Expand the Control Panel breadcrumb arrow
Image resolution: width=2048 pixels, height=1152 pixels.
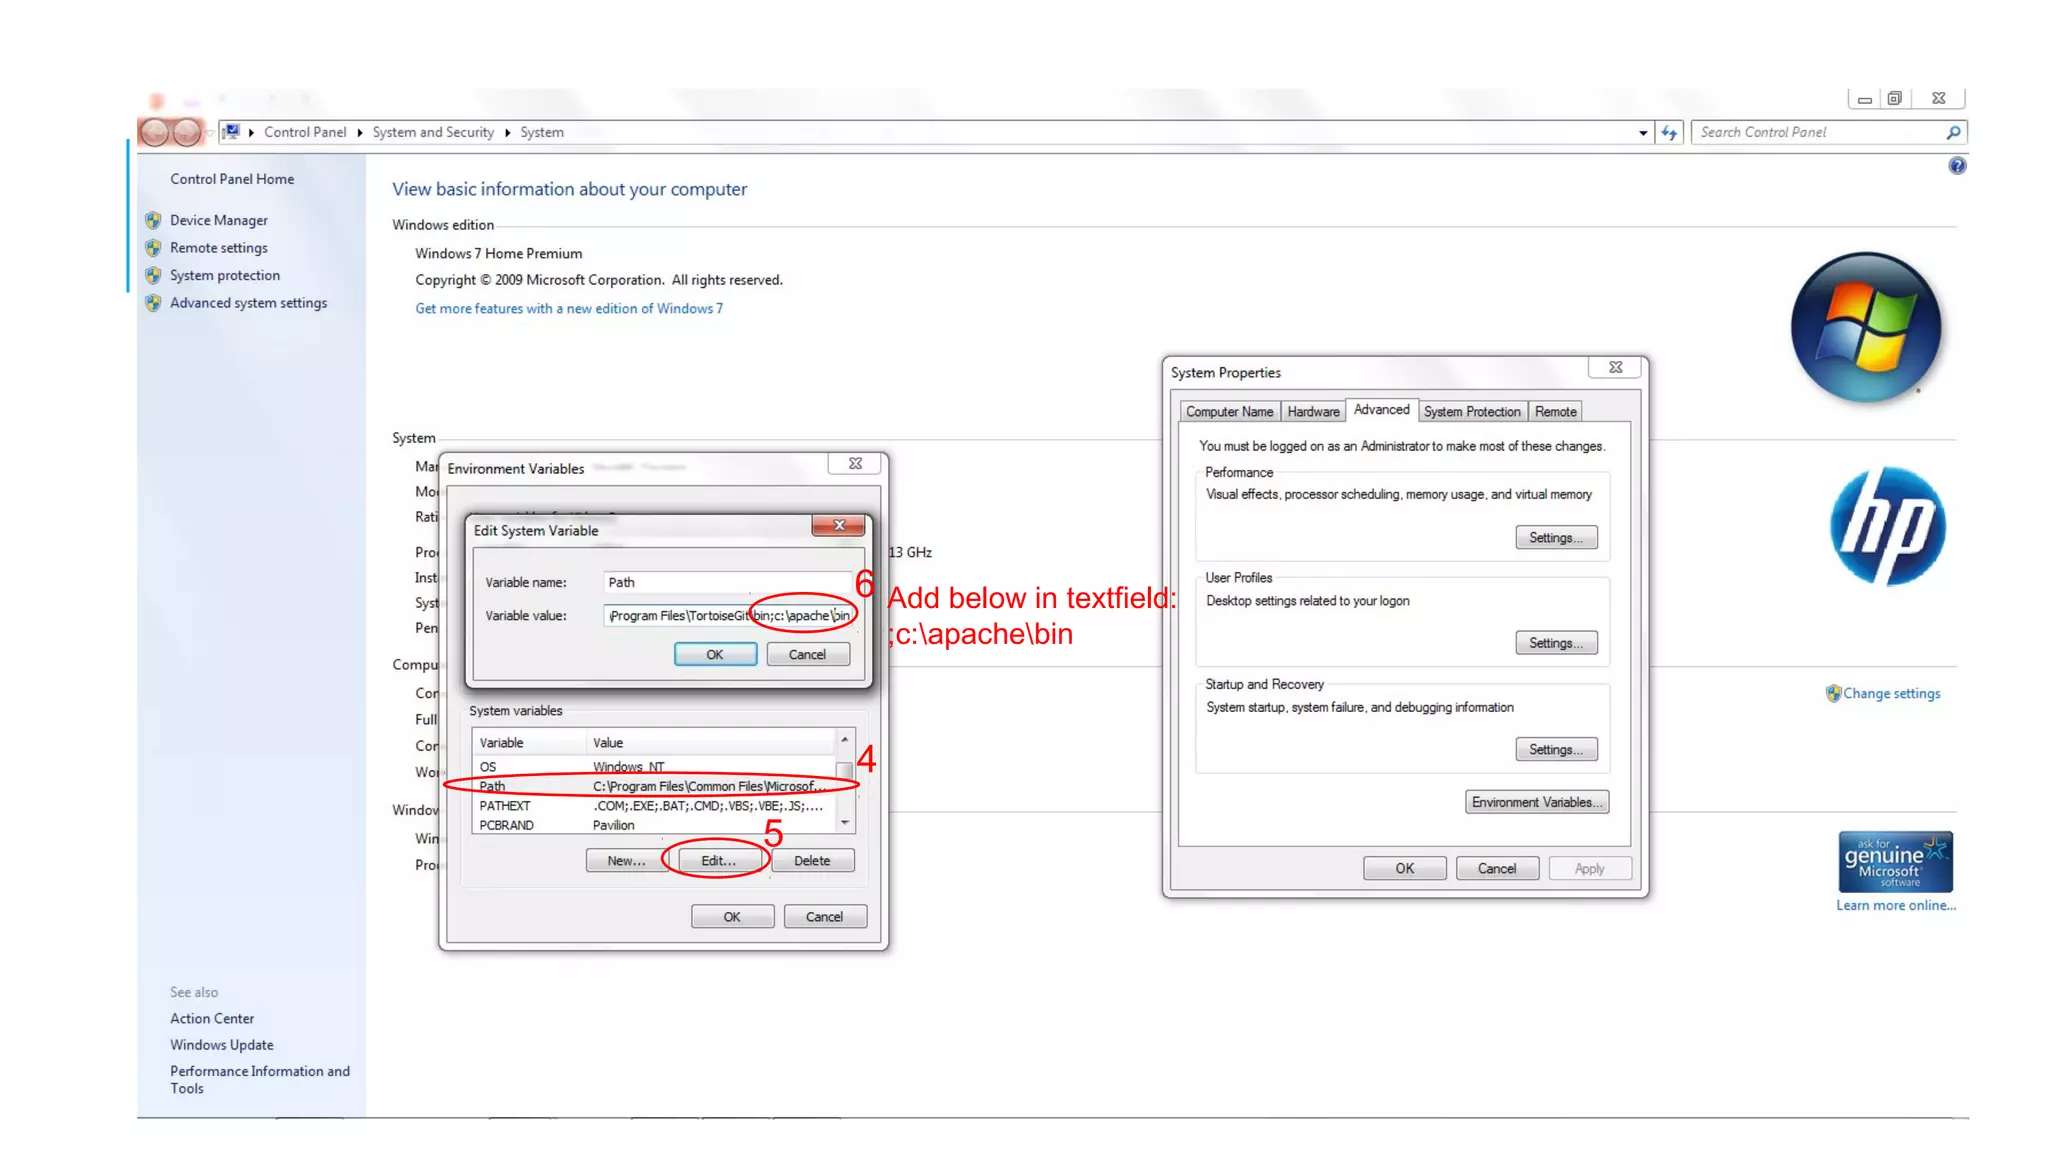tap(359, 132)
